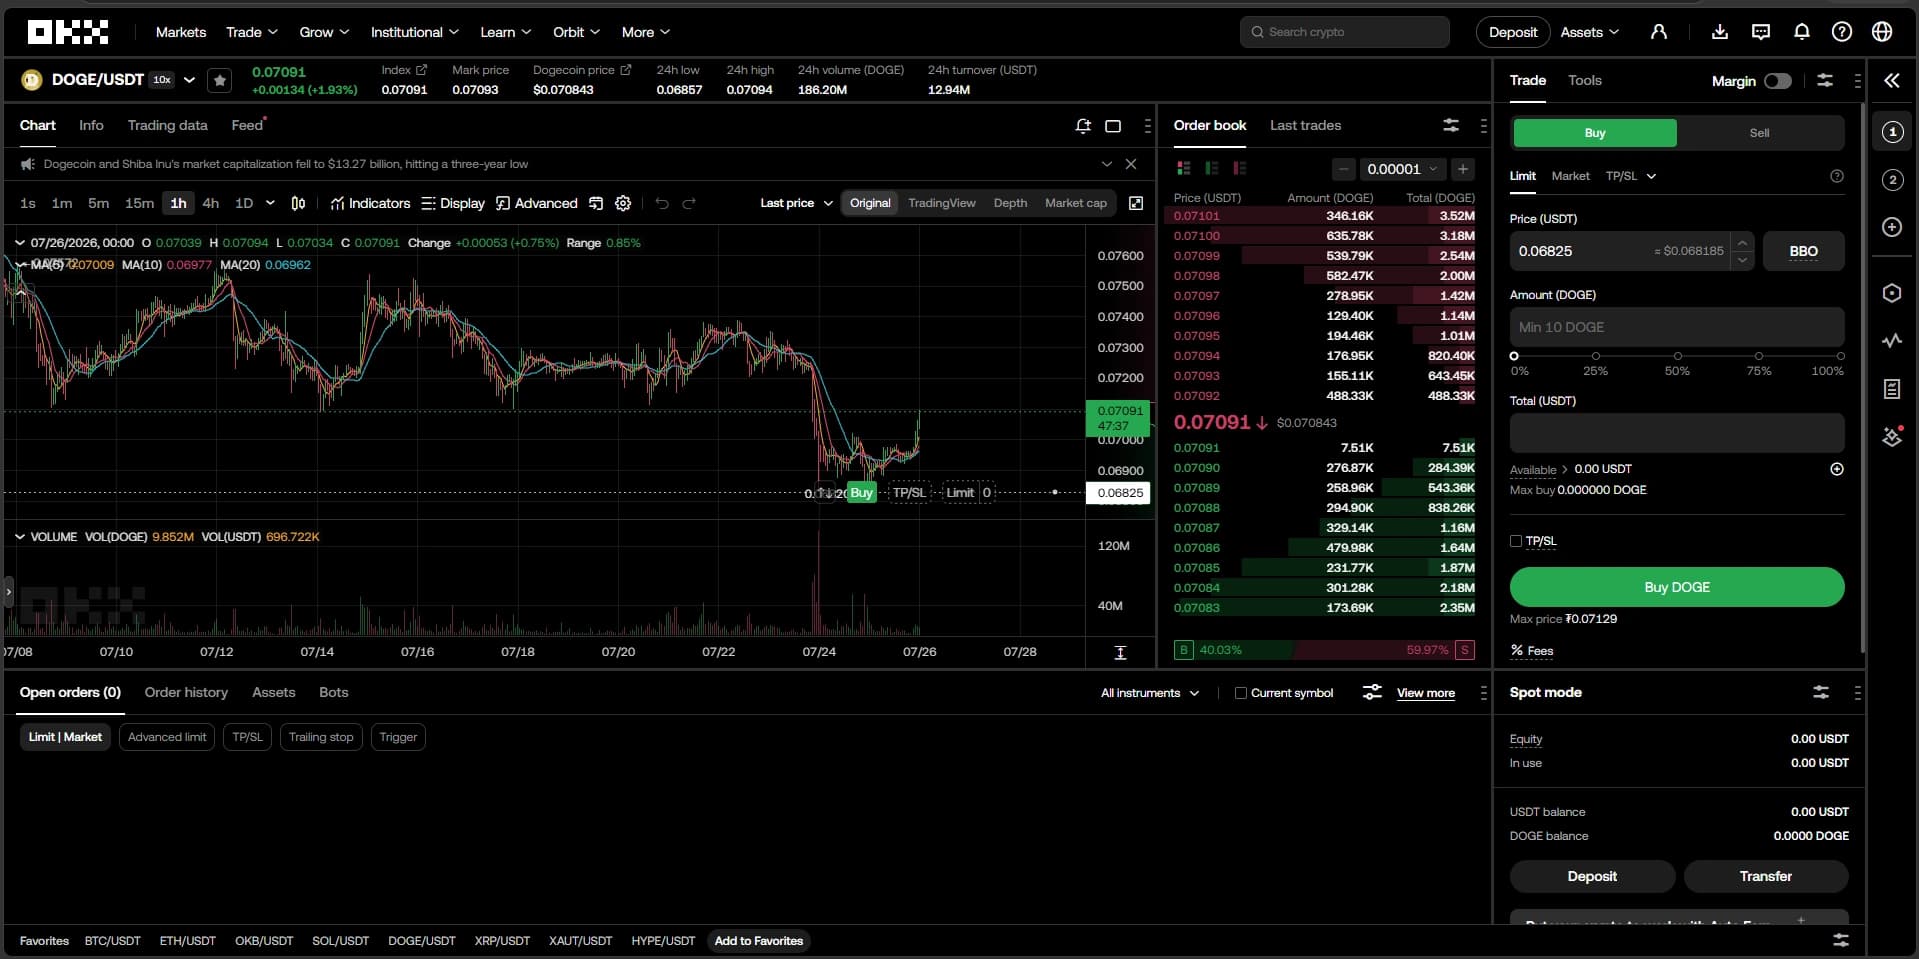Expand the chart to fullscreen
Viewport: 1919px width, 959px height.
pyautogui.click(x=1136, y=203)
